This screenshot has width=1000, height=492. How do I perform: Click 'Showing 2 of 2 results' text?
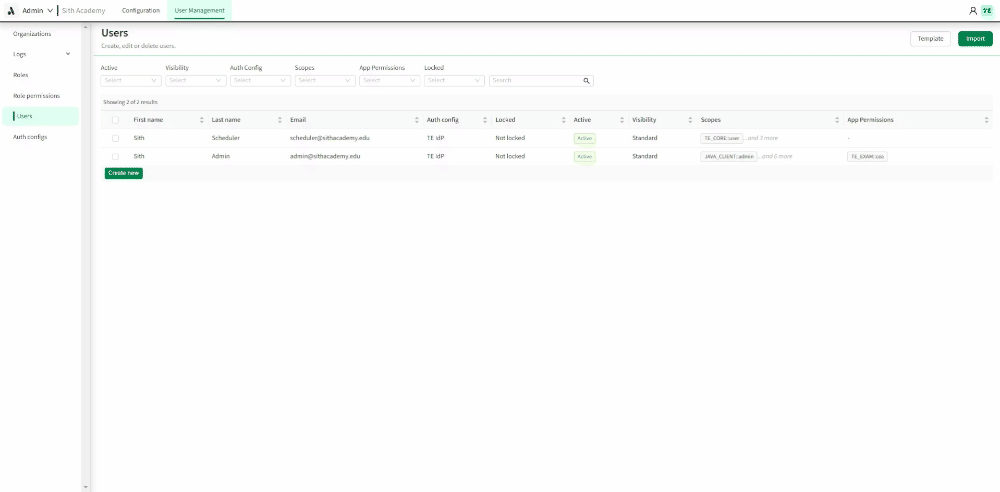coord(131,102)
